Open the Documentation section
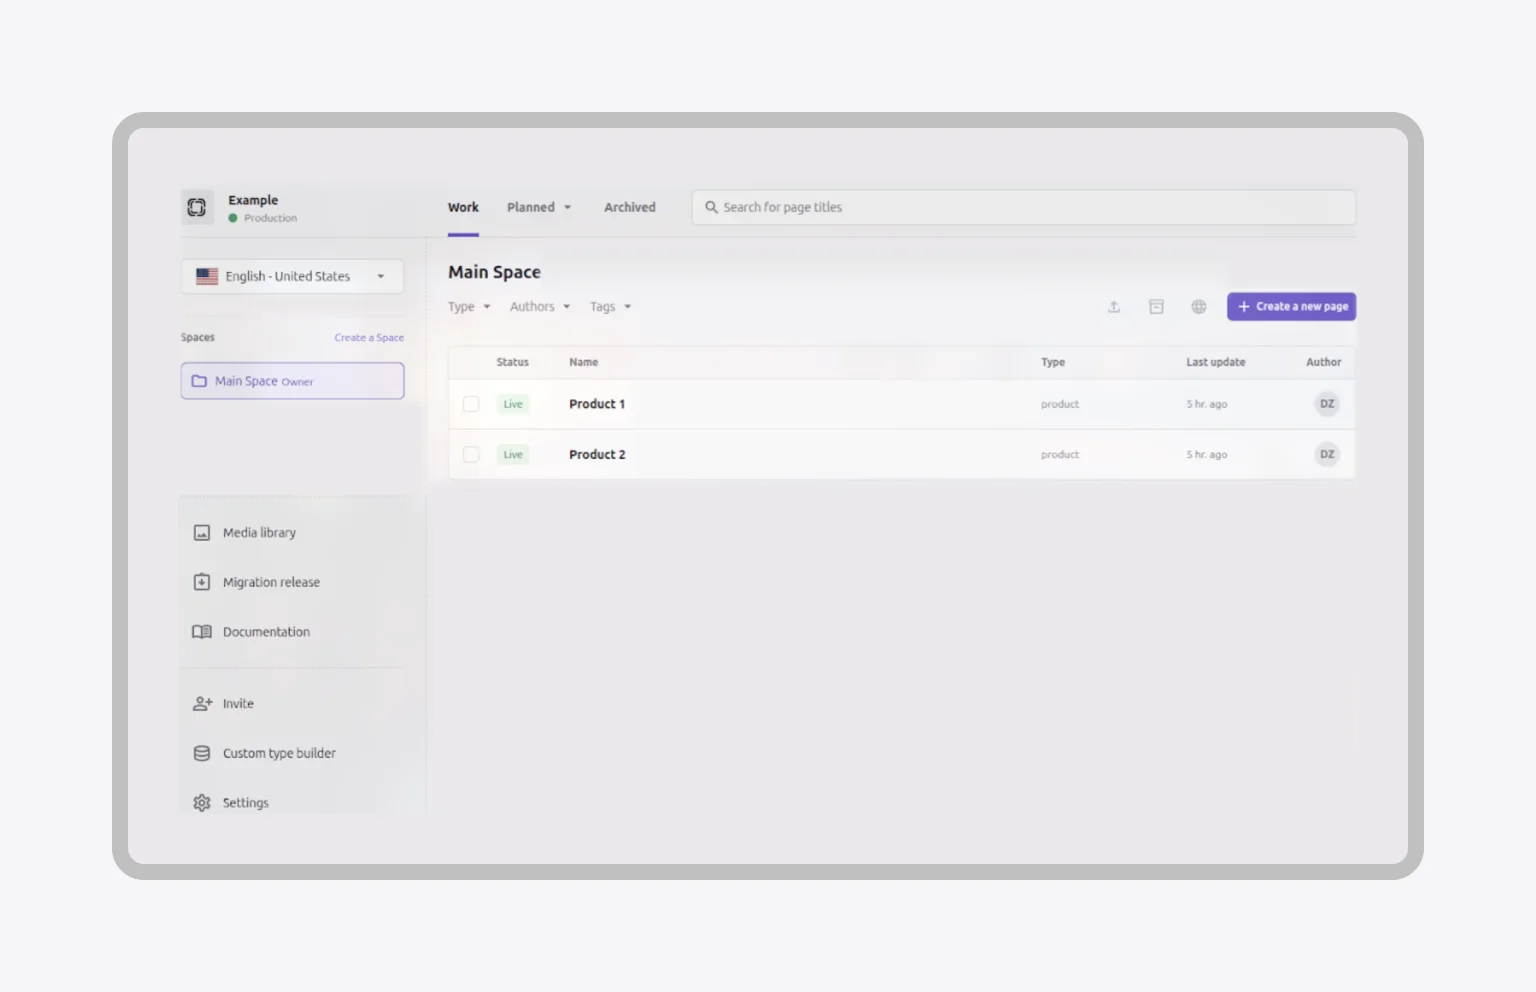 (x=265, y=631)
